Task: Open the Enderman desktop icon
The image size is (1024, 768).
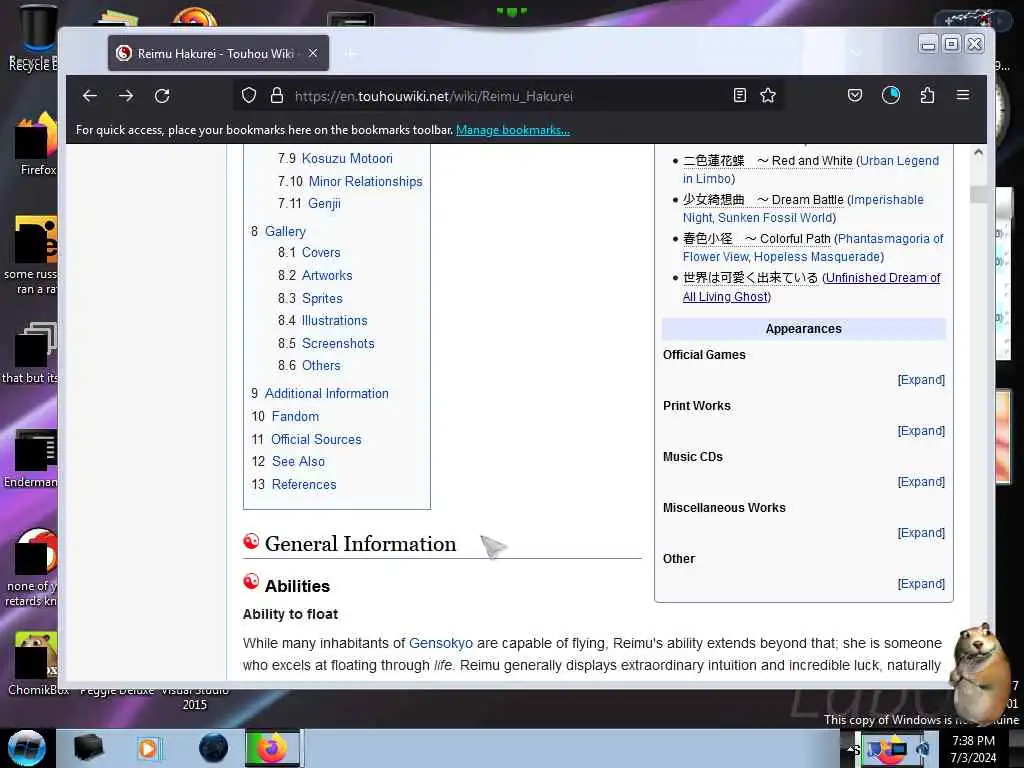Action: tap(31, 459)
